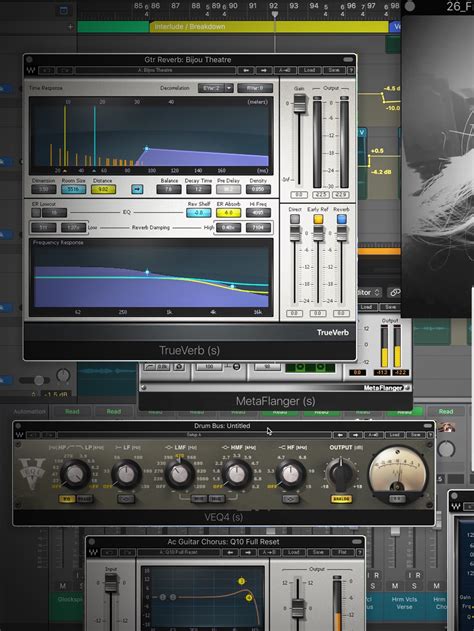
Task: Go to previous preset in Q10 window
Action: point(230,553)
